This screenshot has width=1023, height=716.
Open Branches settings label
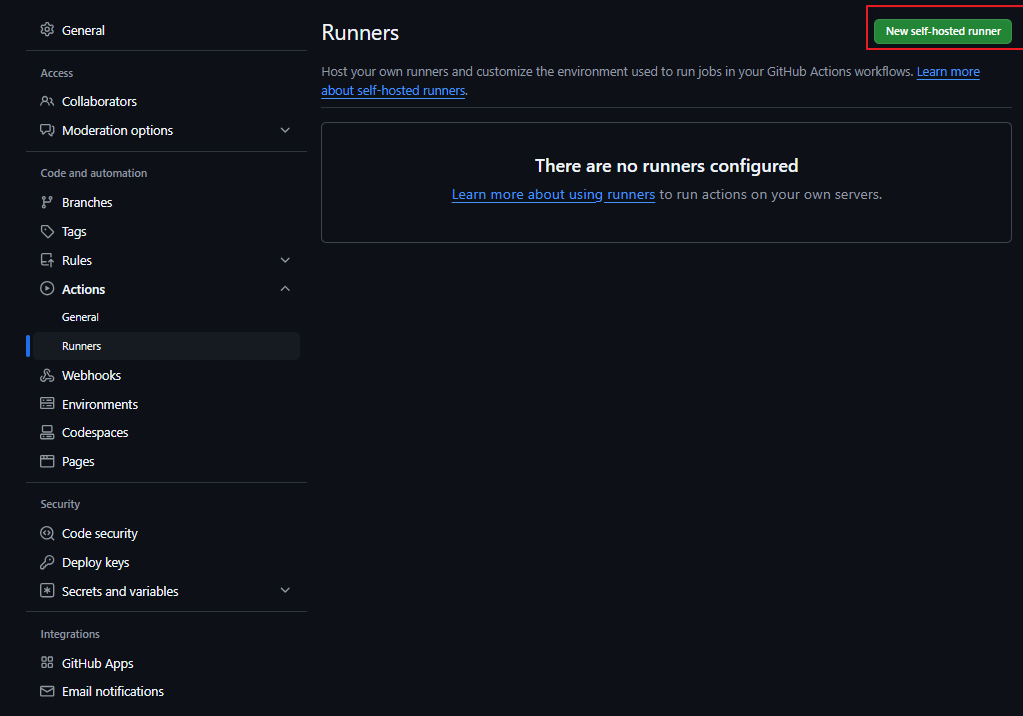coord(87,202)
